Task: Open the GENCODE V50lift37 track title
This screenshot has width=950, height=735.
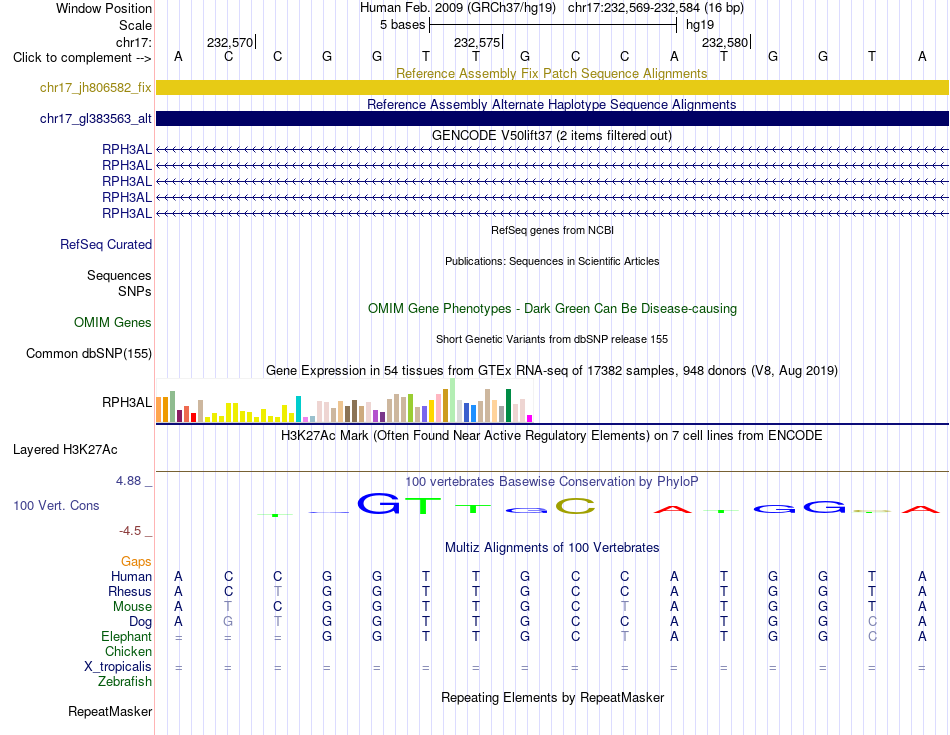Action: 551,135
